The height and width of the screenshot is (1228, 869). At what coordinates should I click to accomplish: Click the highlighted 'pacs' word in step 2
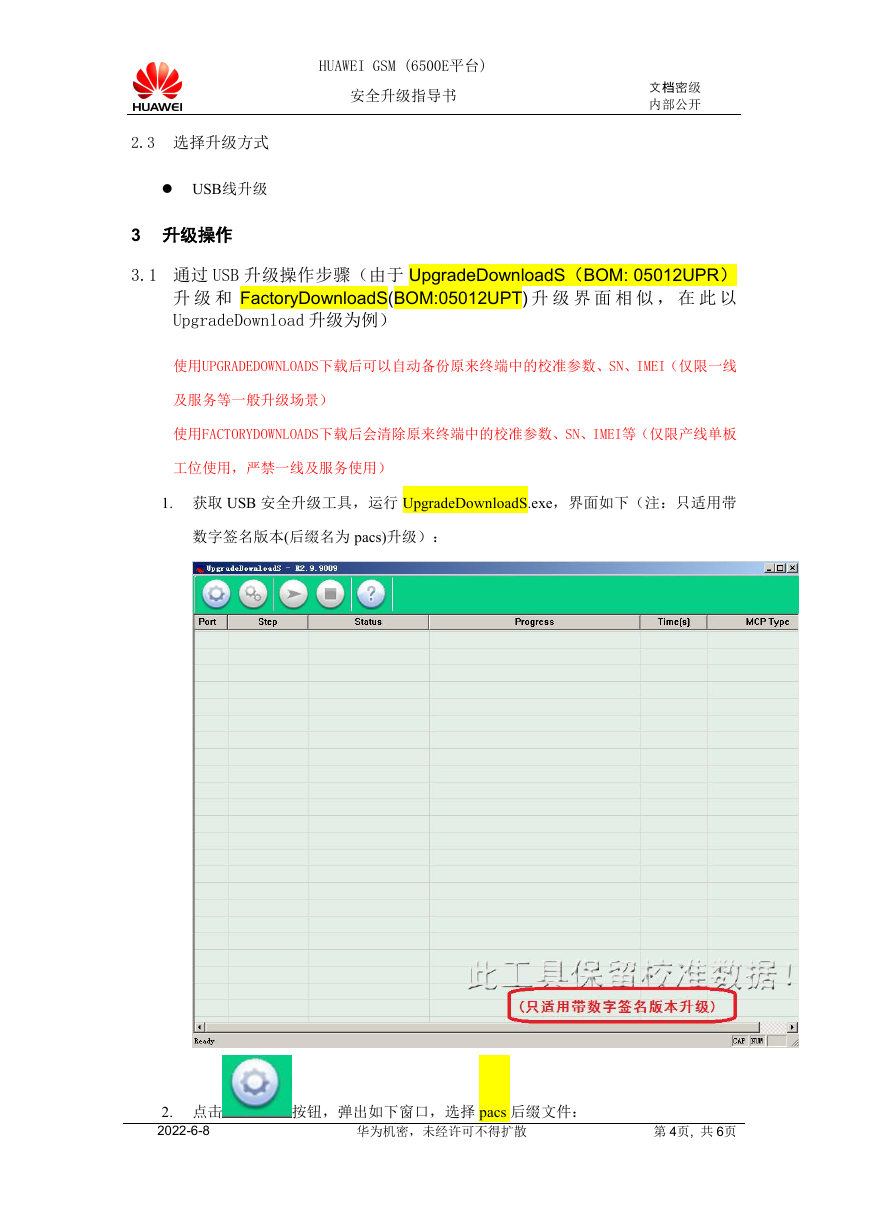pyautogui.click(x=493, y=1112)
